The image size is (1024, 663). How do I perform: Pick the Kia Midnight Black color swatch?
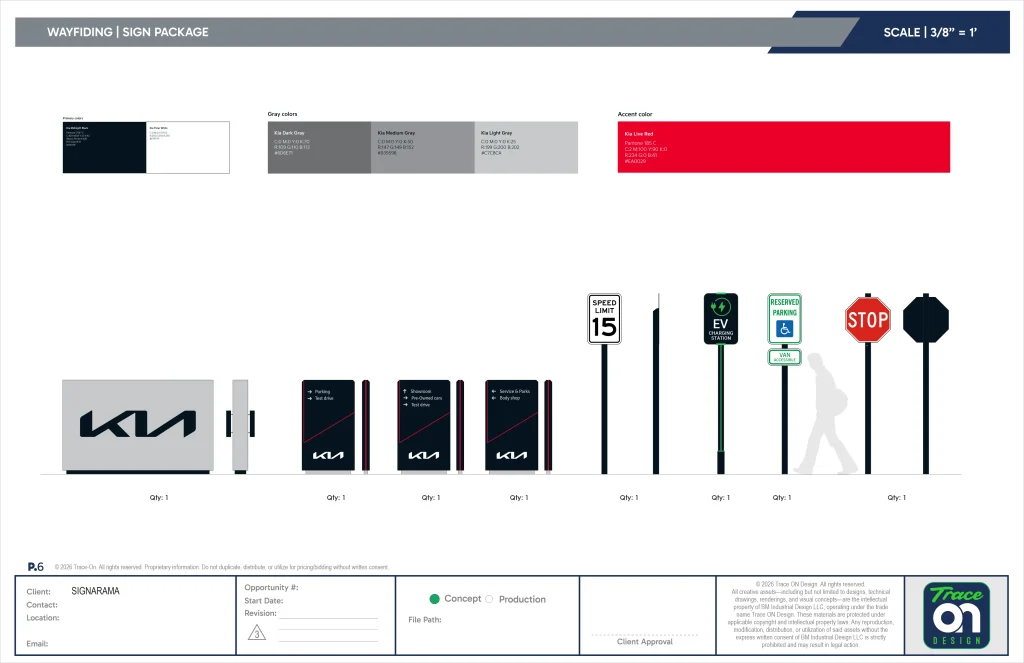click(x=104, y=147)
